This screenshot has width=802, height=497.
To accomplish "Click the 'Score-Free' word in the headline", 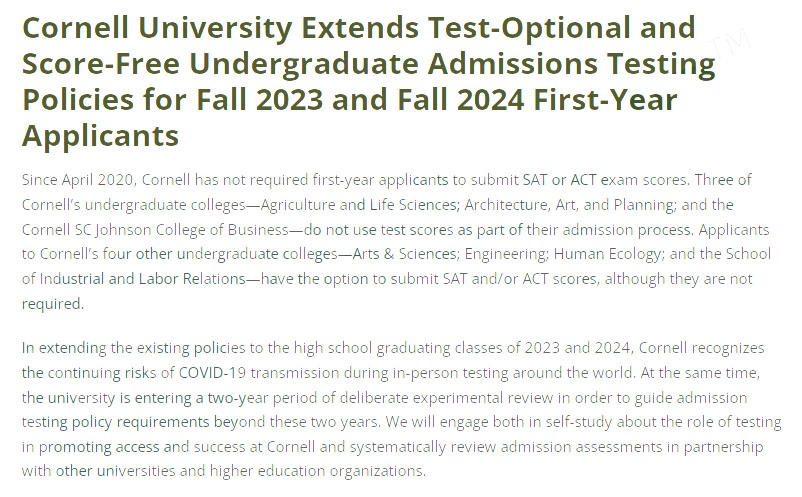I will point(101,63).
